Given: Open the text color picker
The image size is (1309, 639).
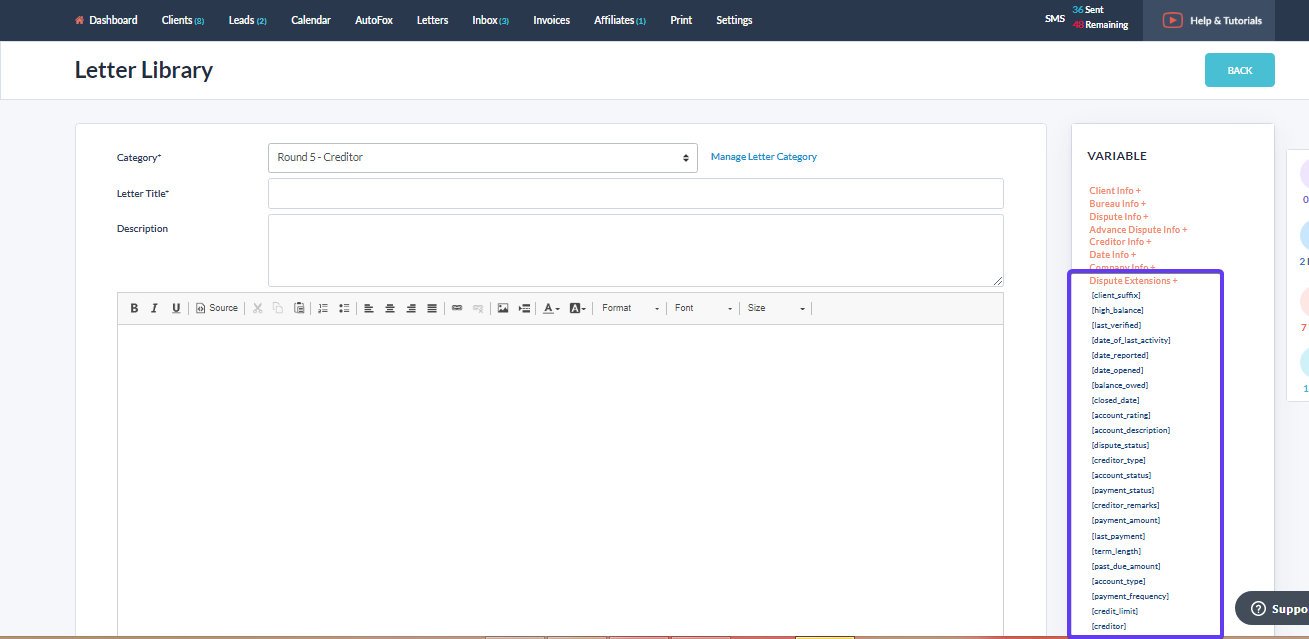Looking at the screenshot, I should coord(551,308).
